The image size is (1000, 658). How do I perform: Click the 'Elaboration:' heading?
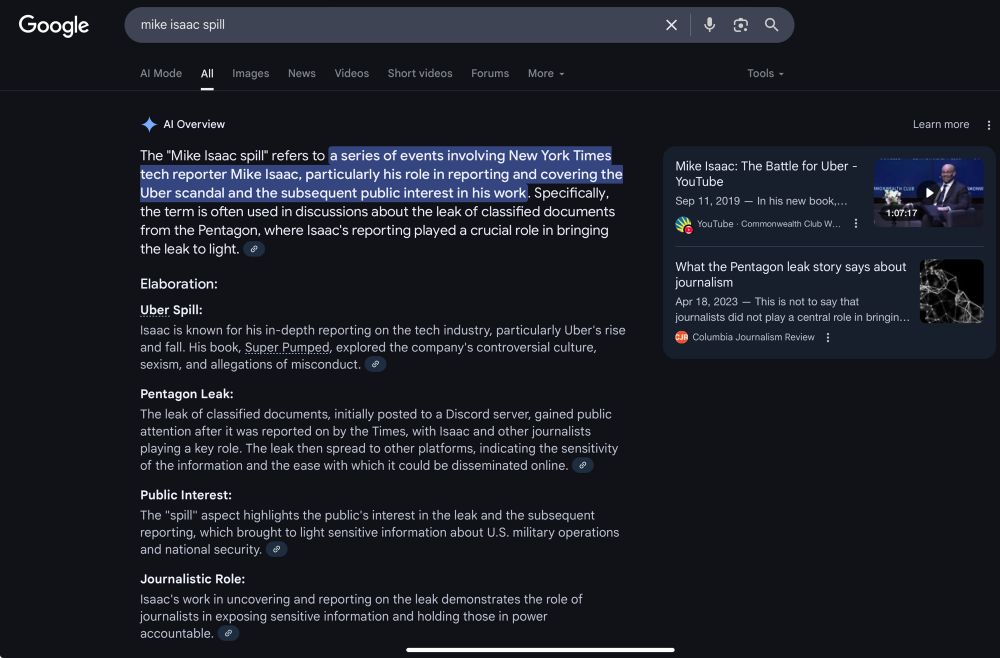[179, 284]
